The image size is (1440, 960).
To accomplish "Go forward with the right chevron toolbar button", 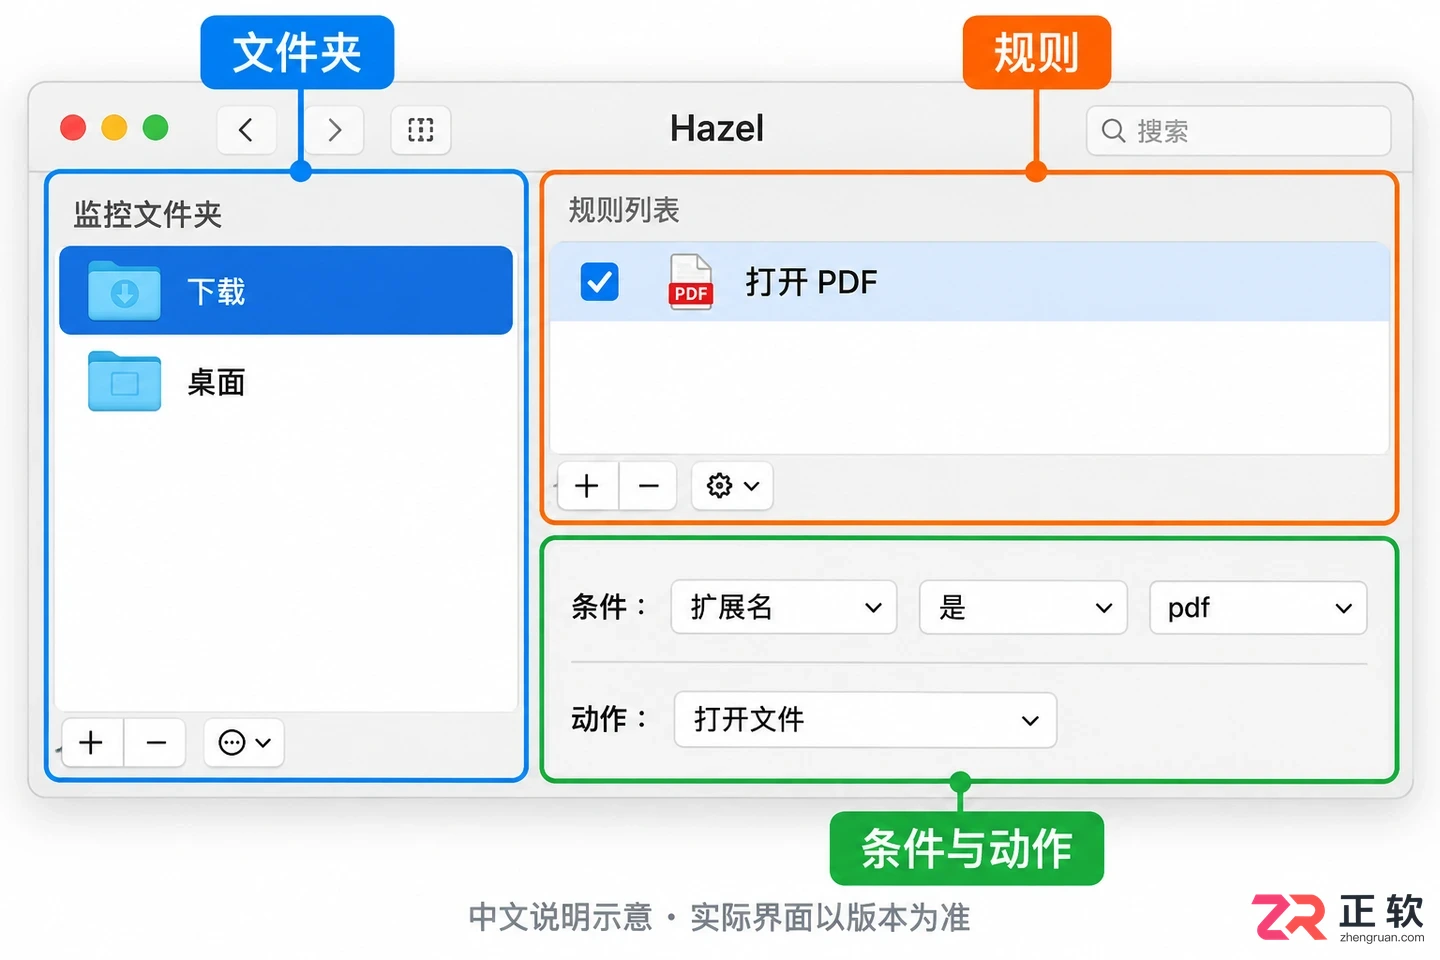I will coord(334,130).
